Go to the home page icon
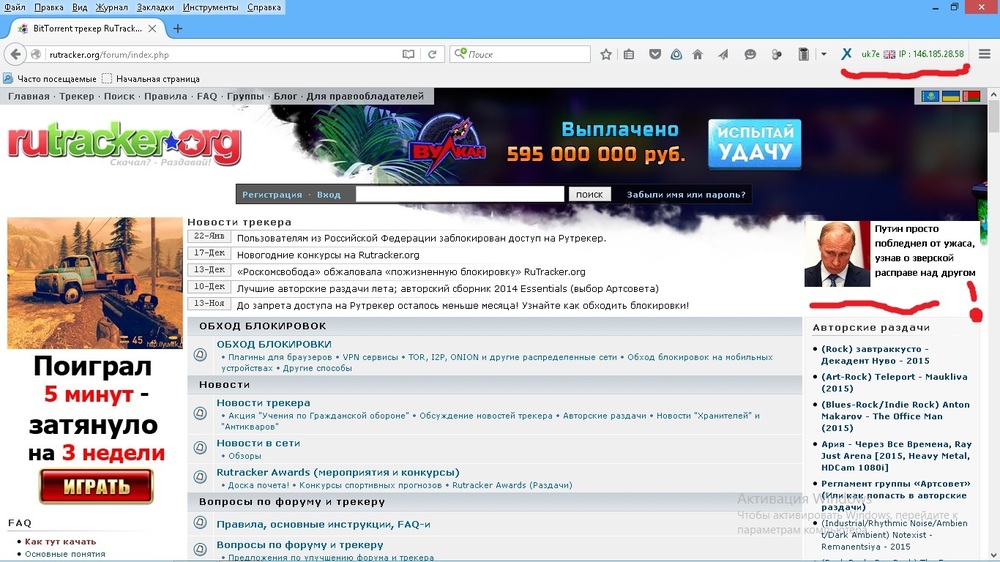 pyautogui.click(x=698, y=54)
